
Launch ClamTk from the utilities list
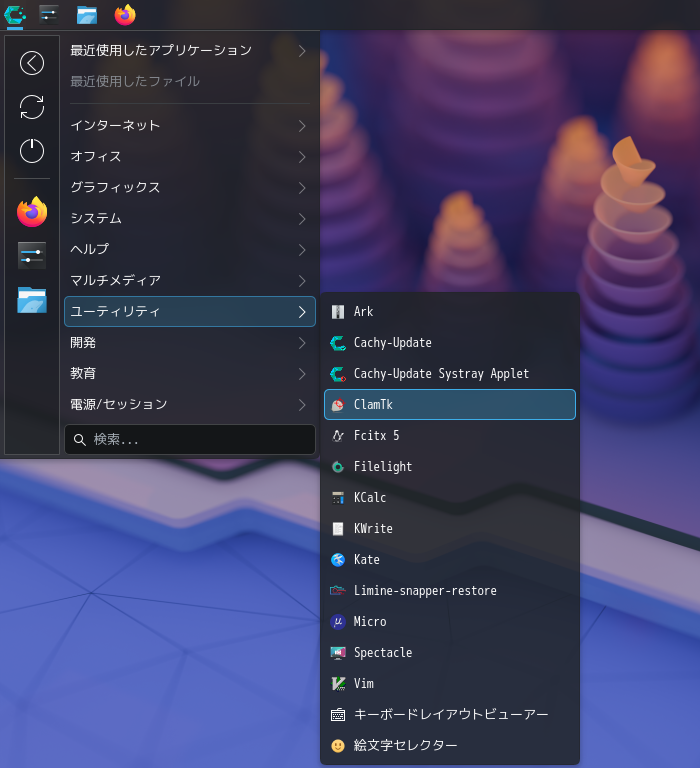coord(450,405)
